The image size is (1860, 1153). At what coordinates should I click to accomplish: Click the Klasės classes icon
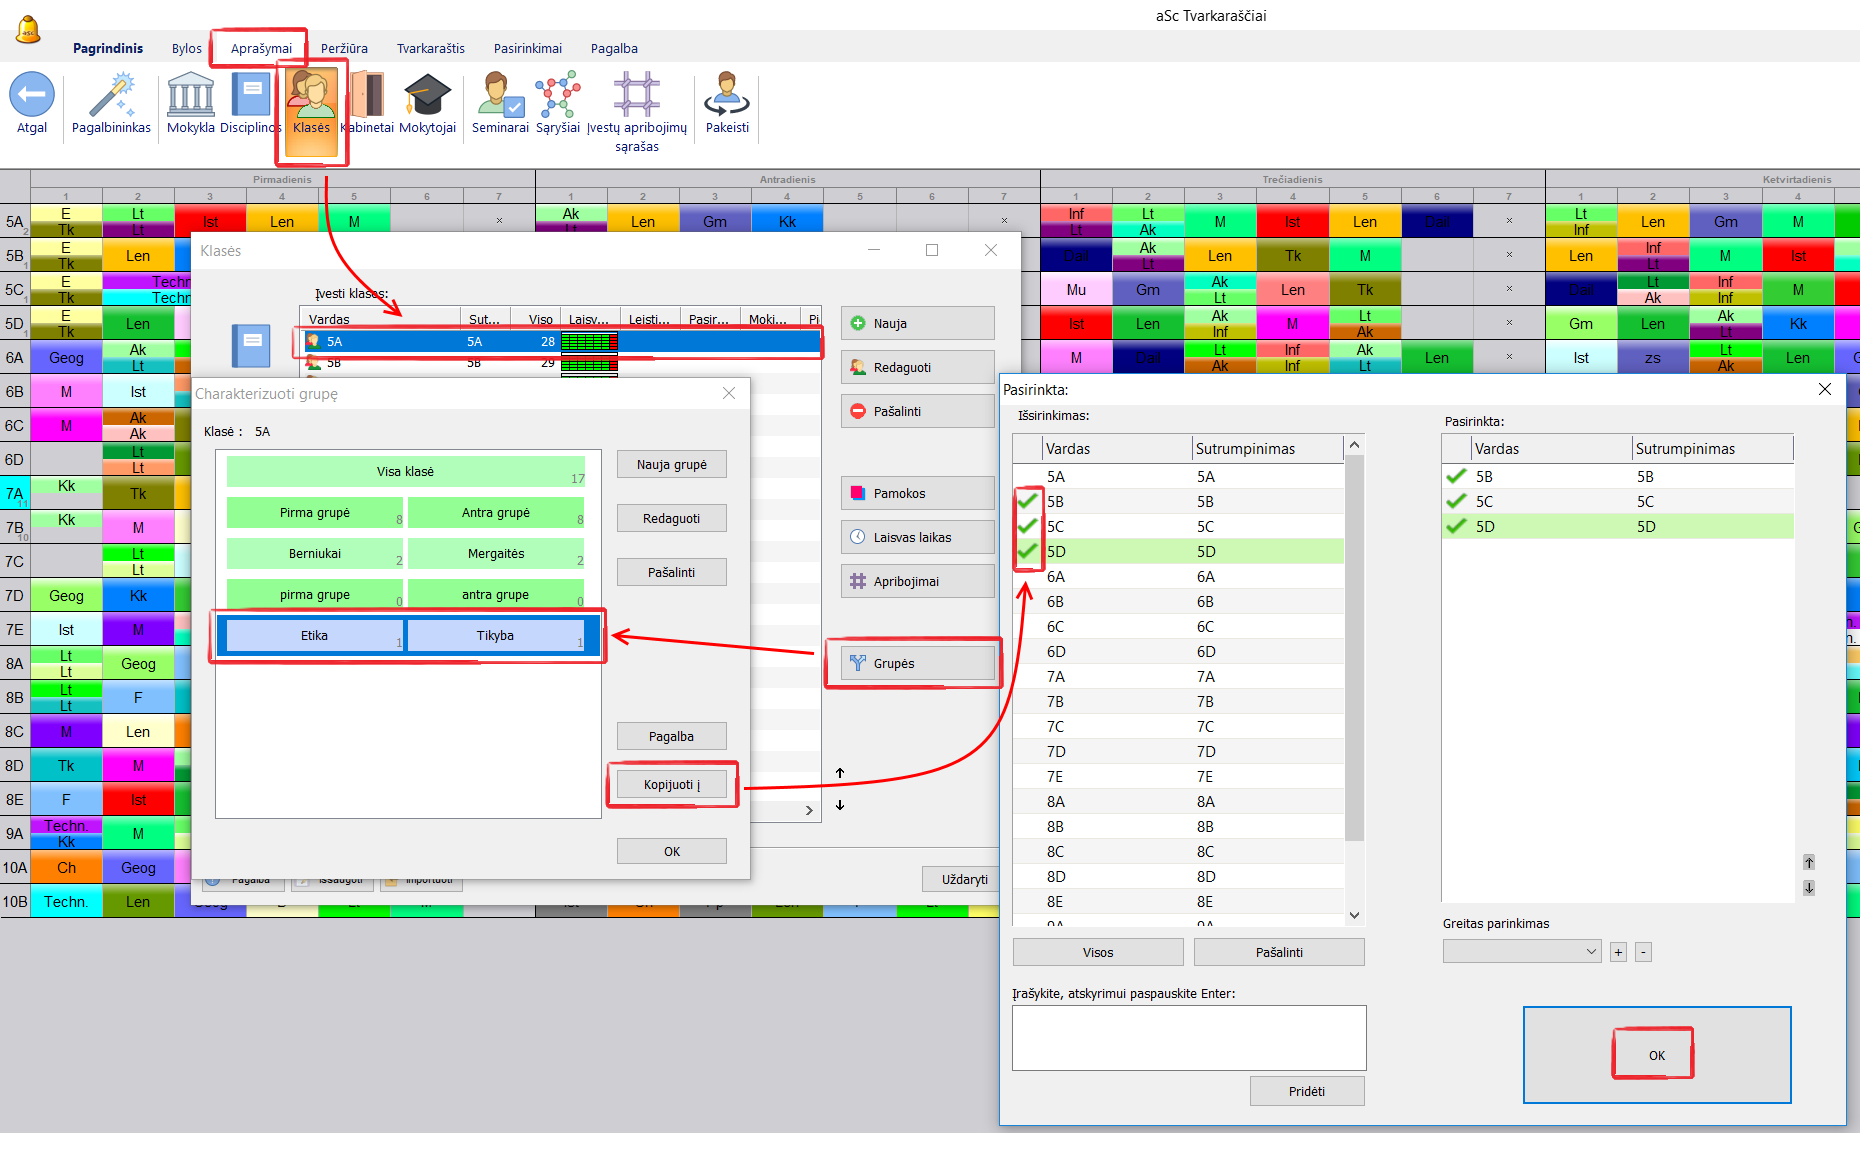[312, 100]
